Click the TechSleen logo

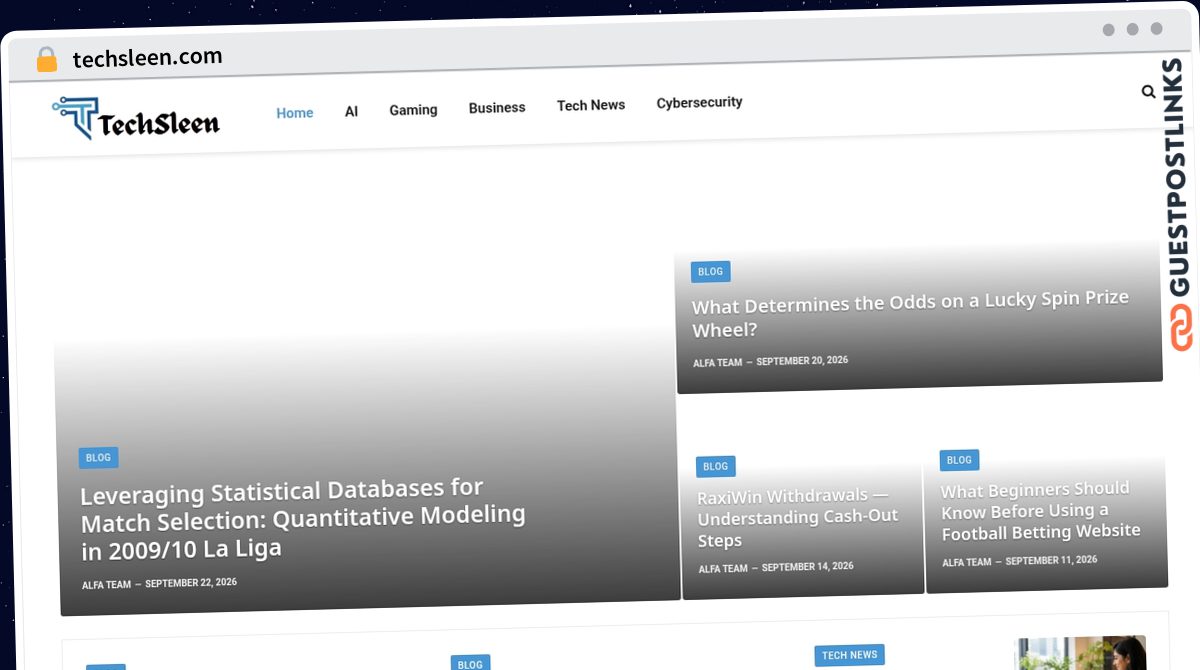[136, 119]
